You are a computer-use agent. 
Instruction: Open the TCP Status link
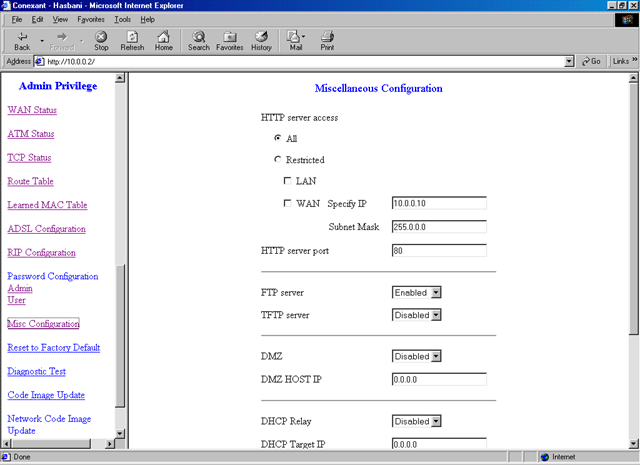point(29,157)
